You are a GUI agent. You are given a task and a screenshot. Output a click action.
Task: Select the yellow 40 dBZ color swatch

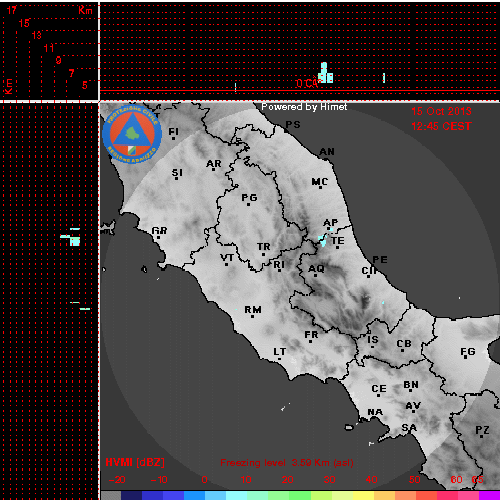tap(364, 495)
